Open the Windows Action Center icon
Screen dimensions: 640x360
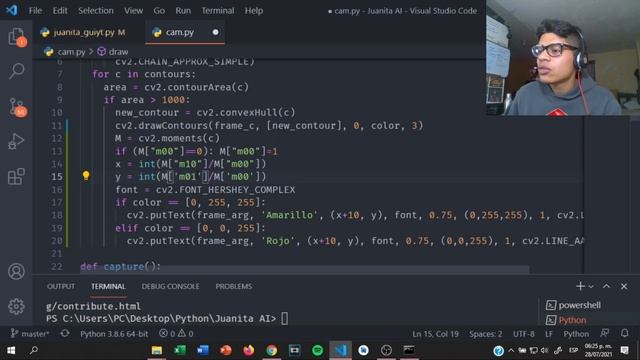coord(624,350)
